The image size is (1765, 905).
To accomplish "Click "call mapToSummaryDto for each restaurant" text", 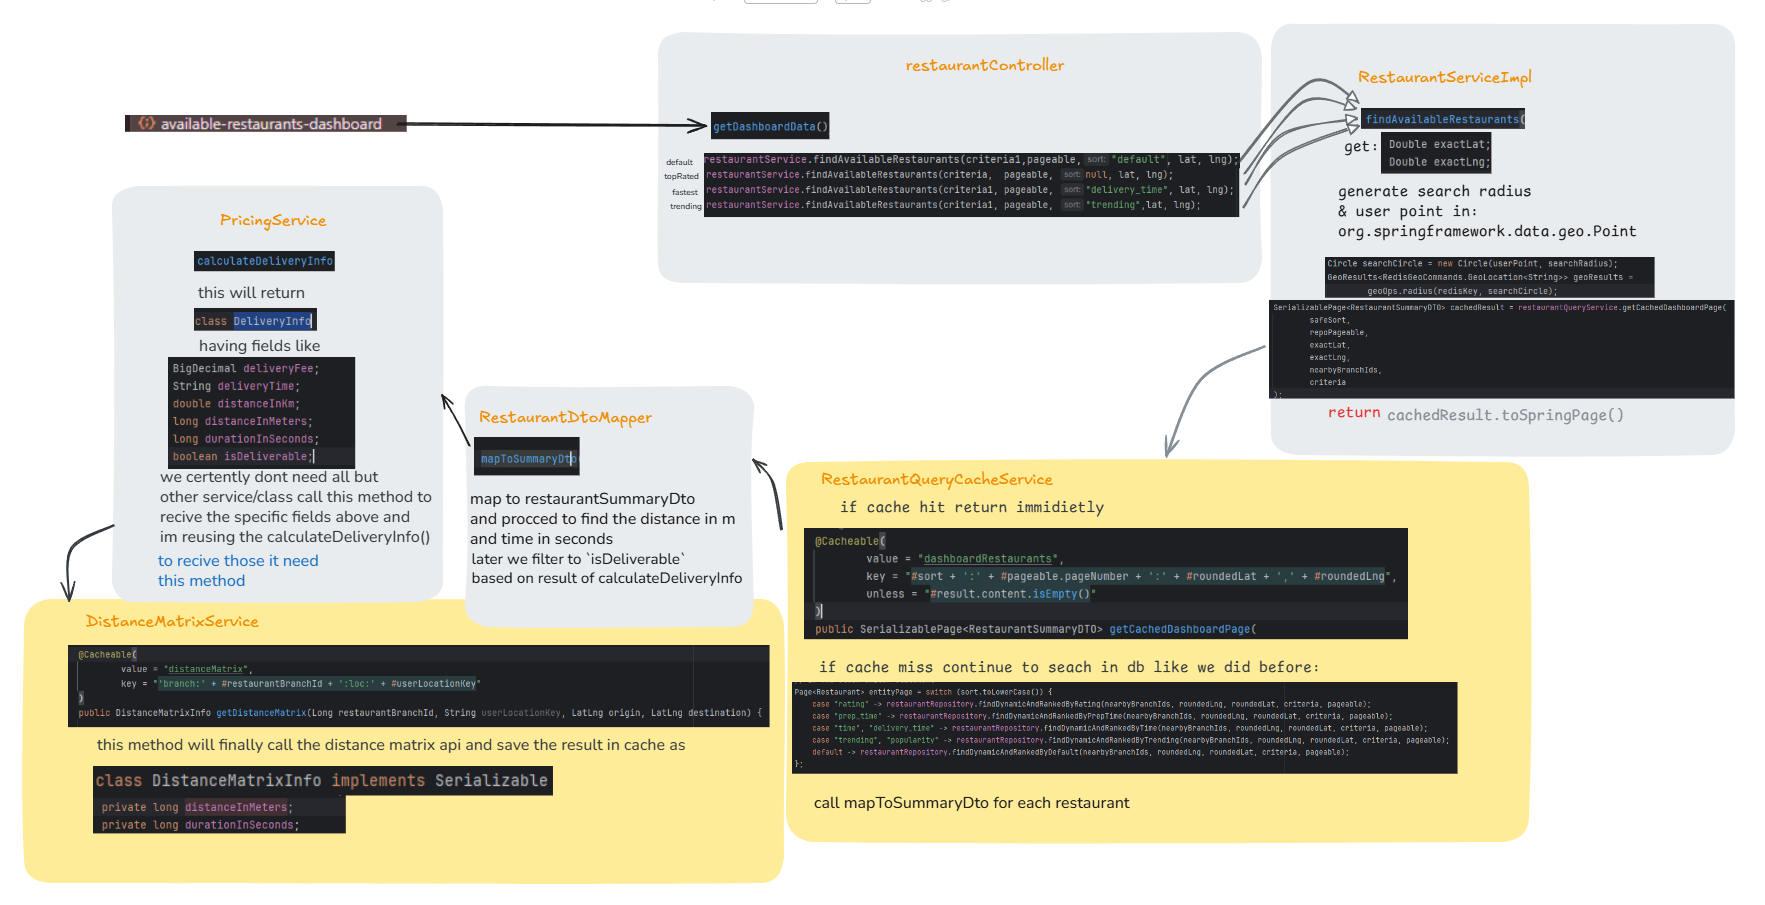I will click(971, 803).
